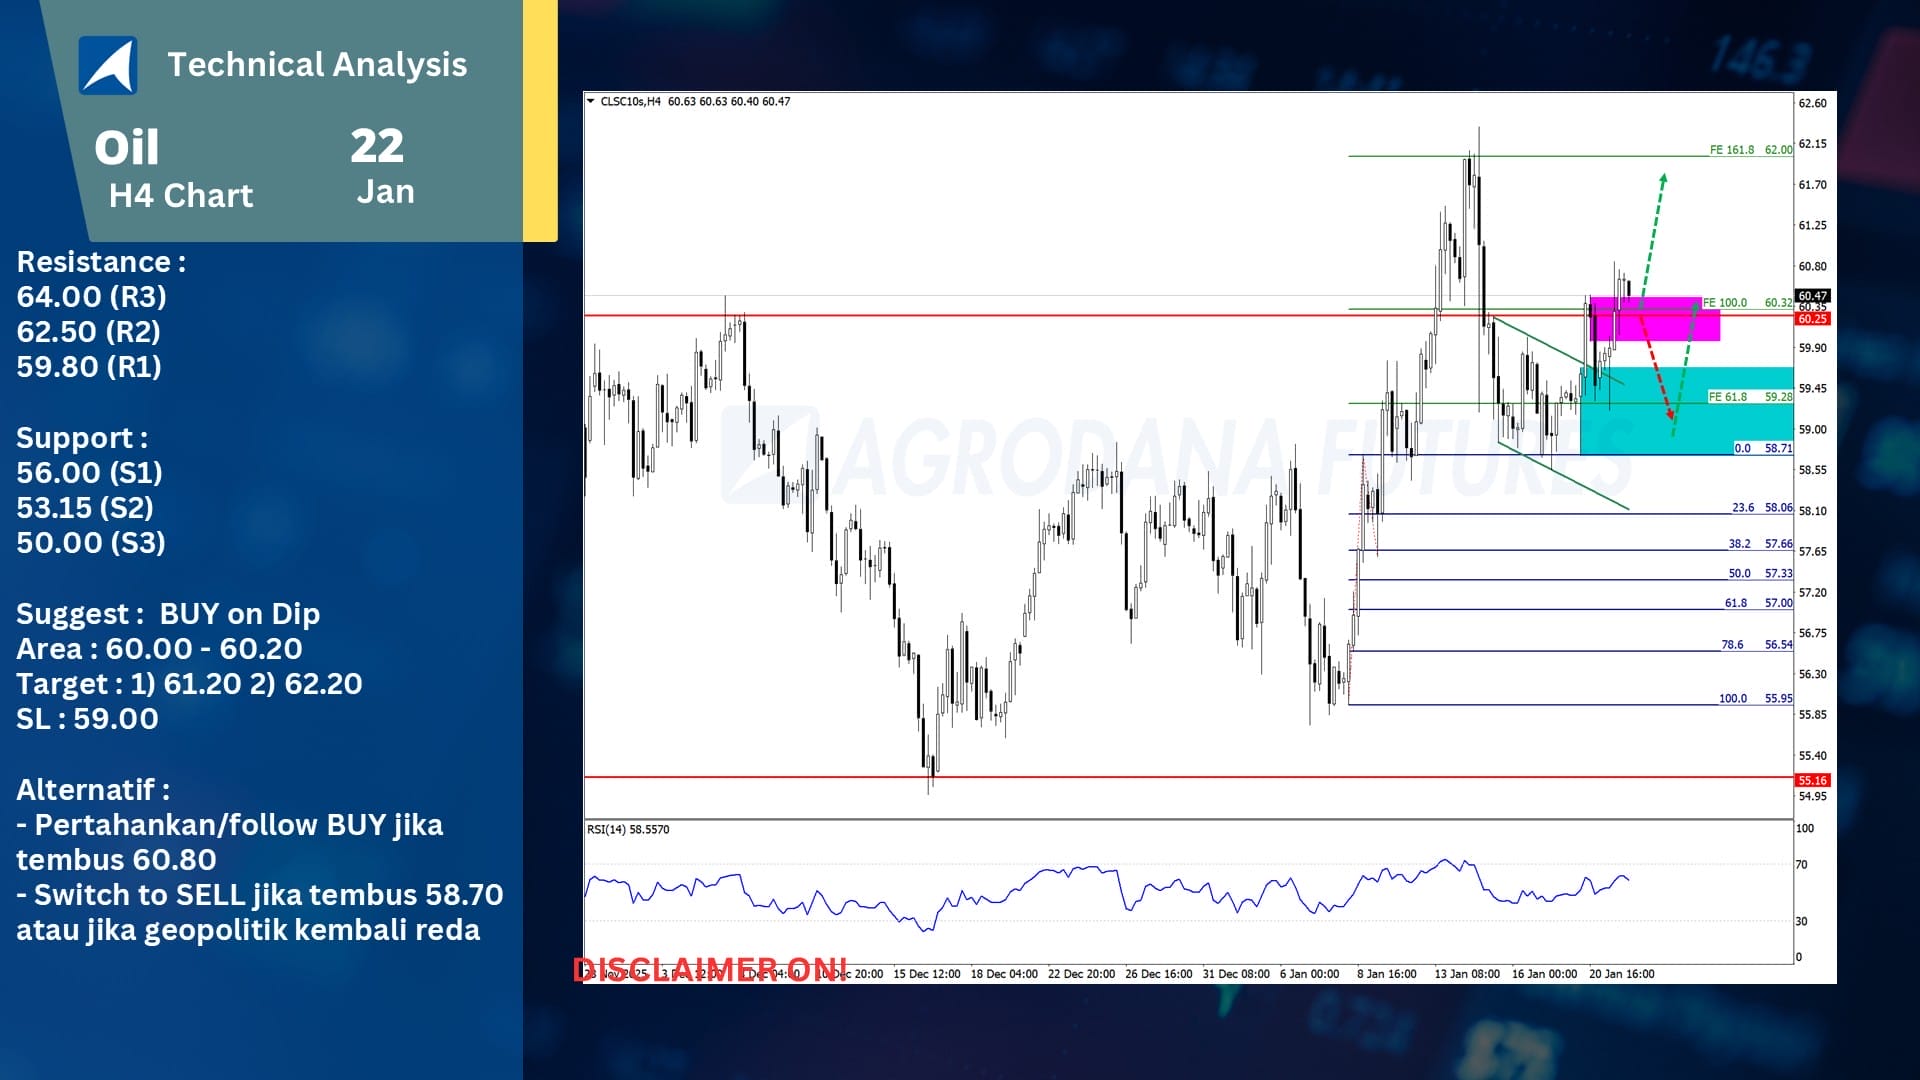The height and width of the screenshot is (1080, 1920).
Task: Click the black 60.47 current price tag
Action: click(x=1812, y=296)
